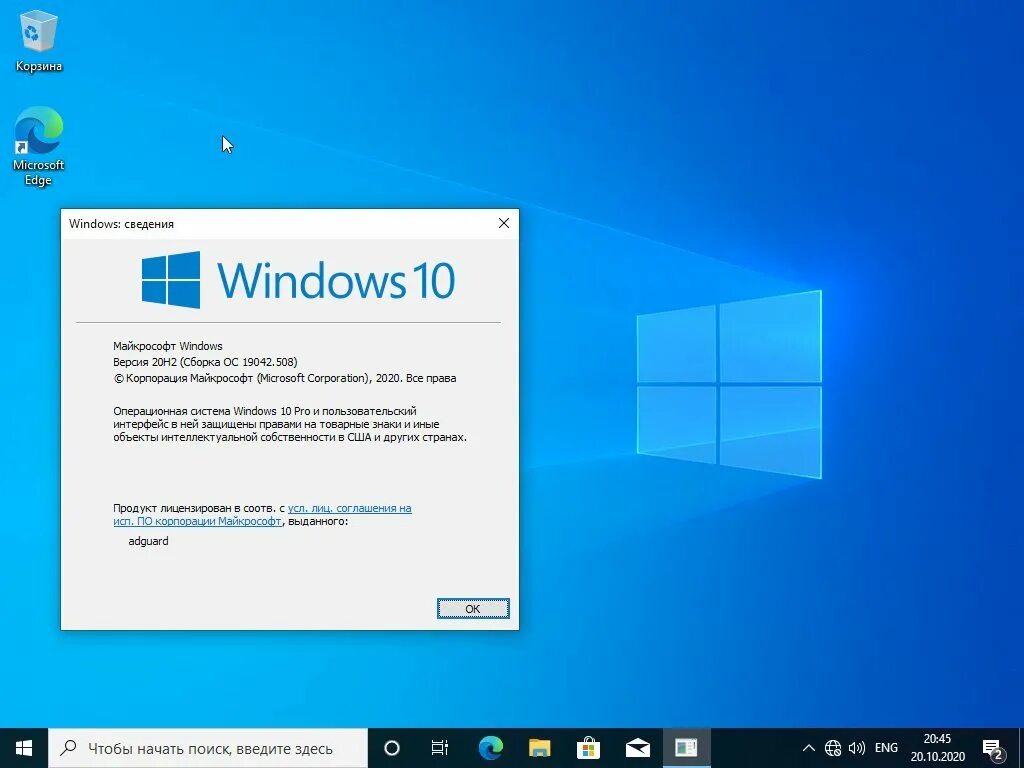The image size is (1024, 768).
Task: Open the Action Center notifications icon
Action: tap(993, 749)
